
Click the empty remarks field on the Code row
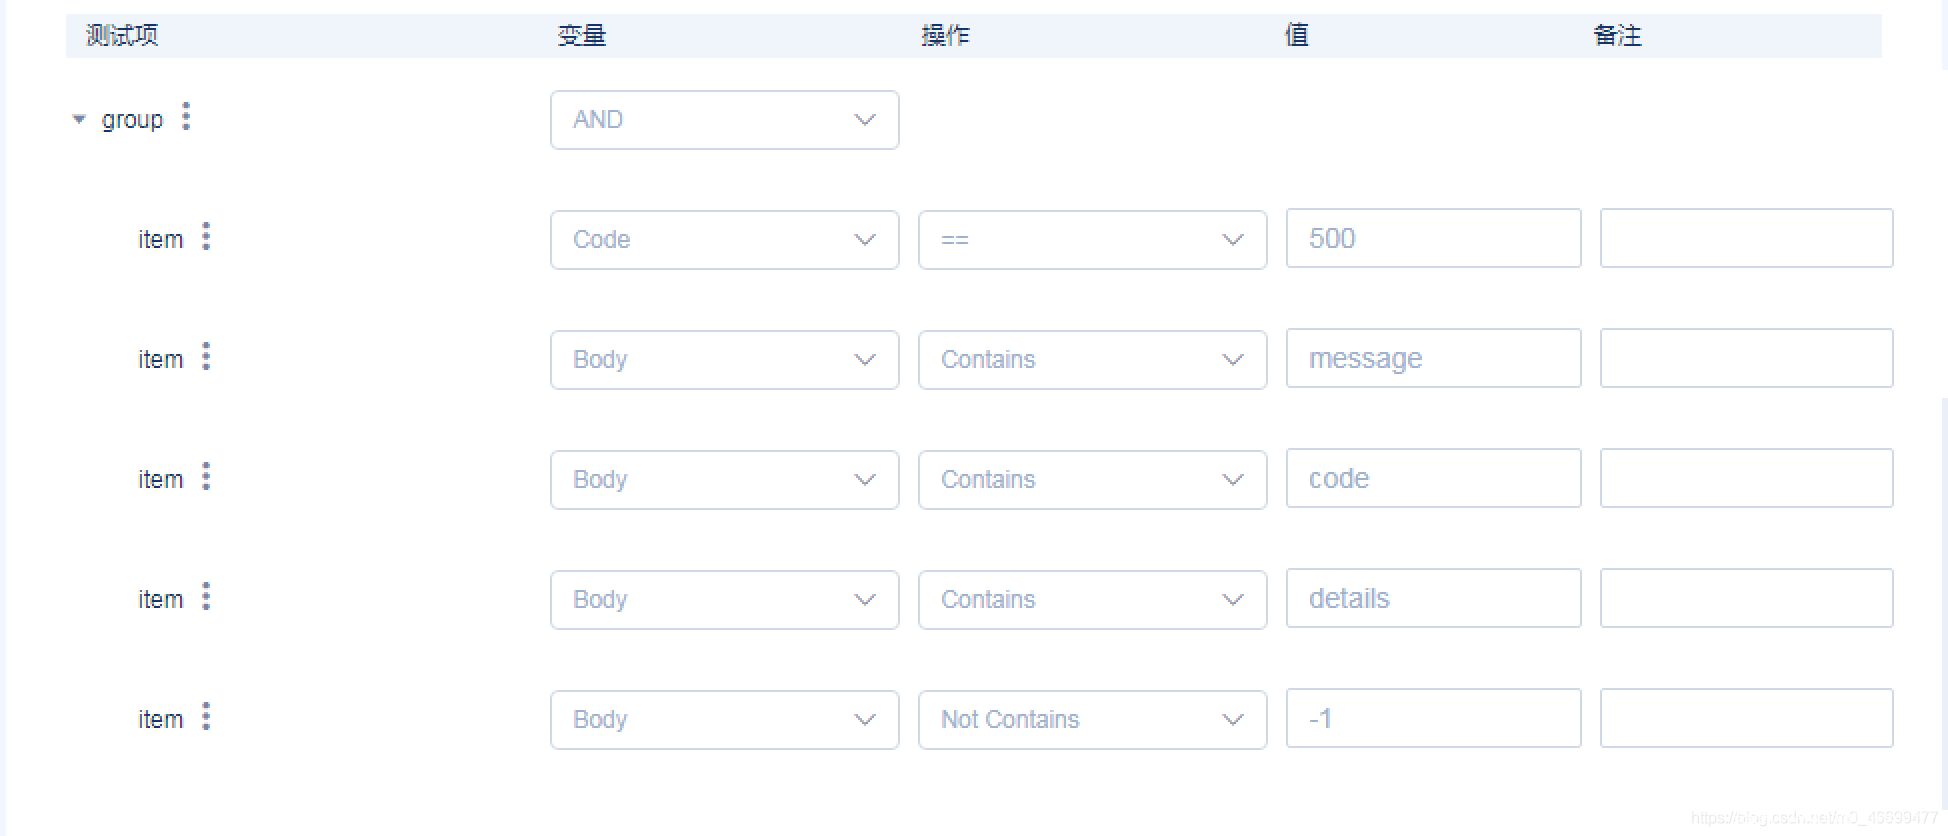coord(1746,238)
